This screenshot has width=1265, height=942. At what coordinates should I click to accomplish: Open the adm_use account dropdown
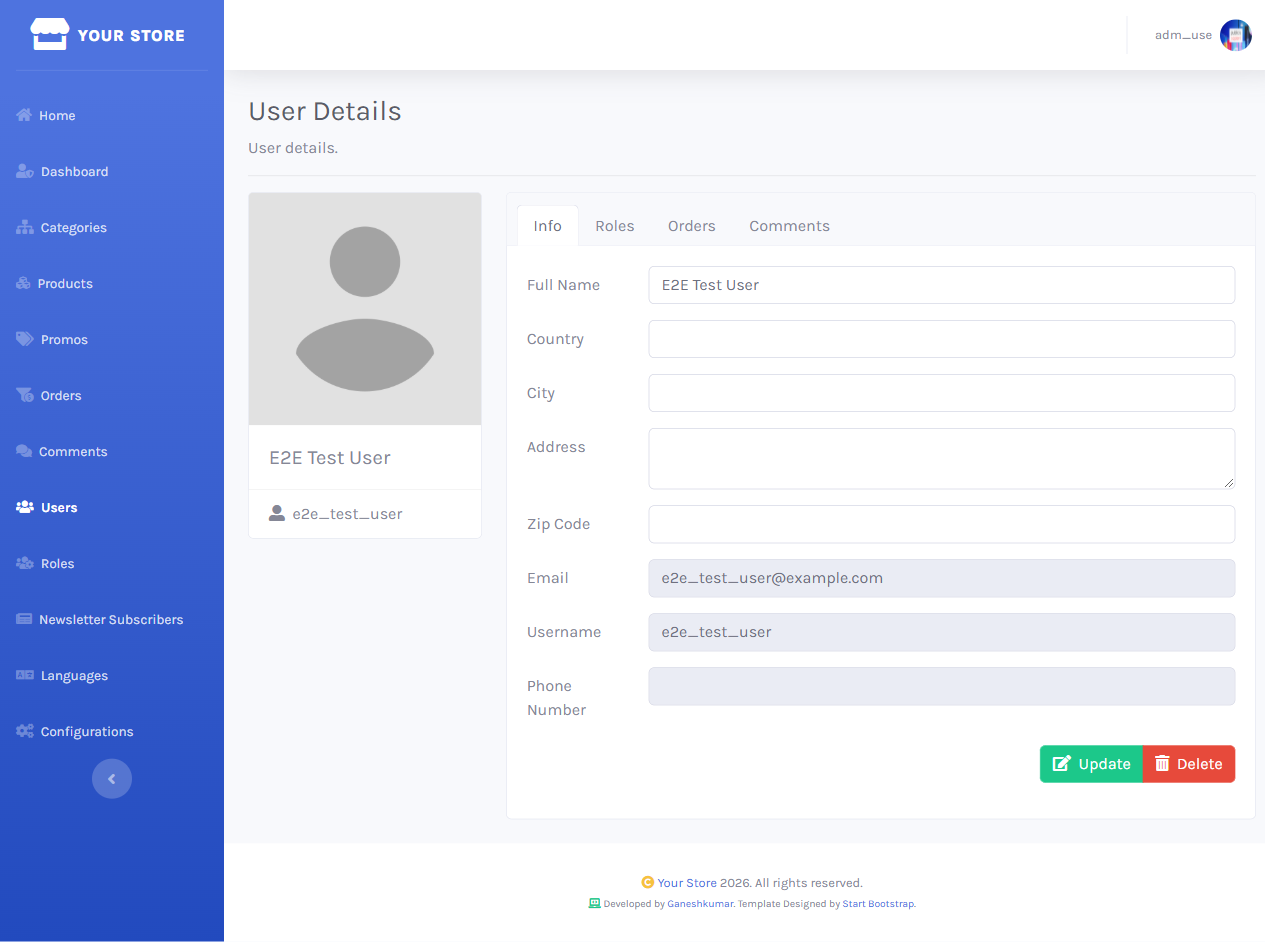coord(1203,35)
